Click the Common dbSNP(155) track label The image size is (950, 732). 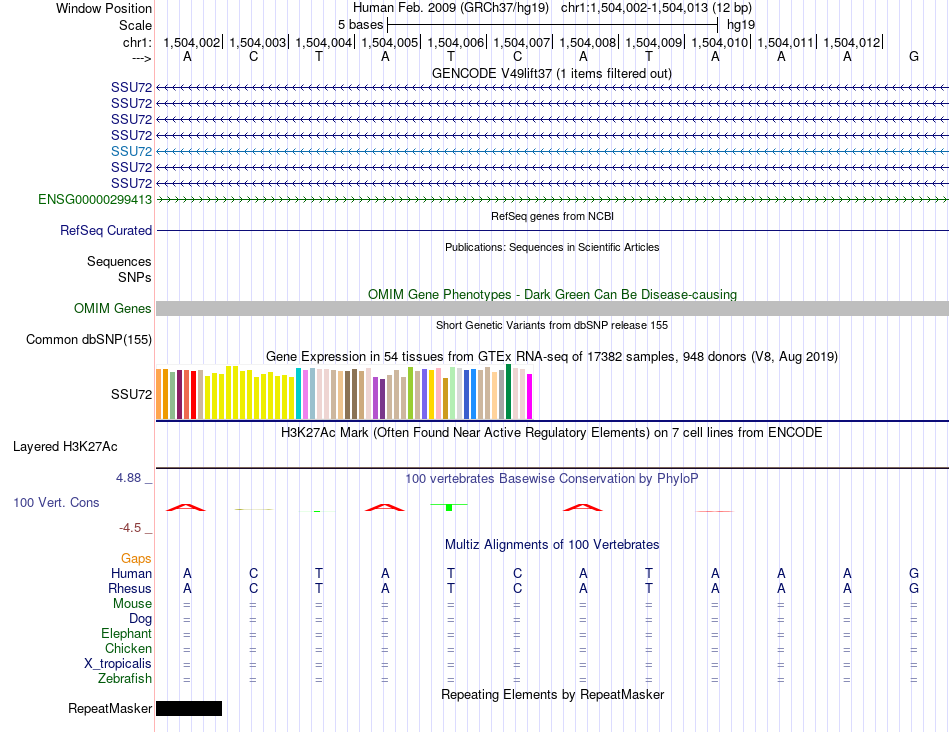click(89, 339)
